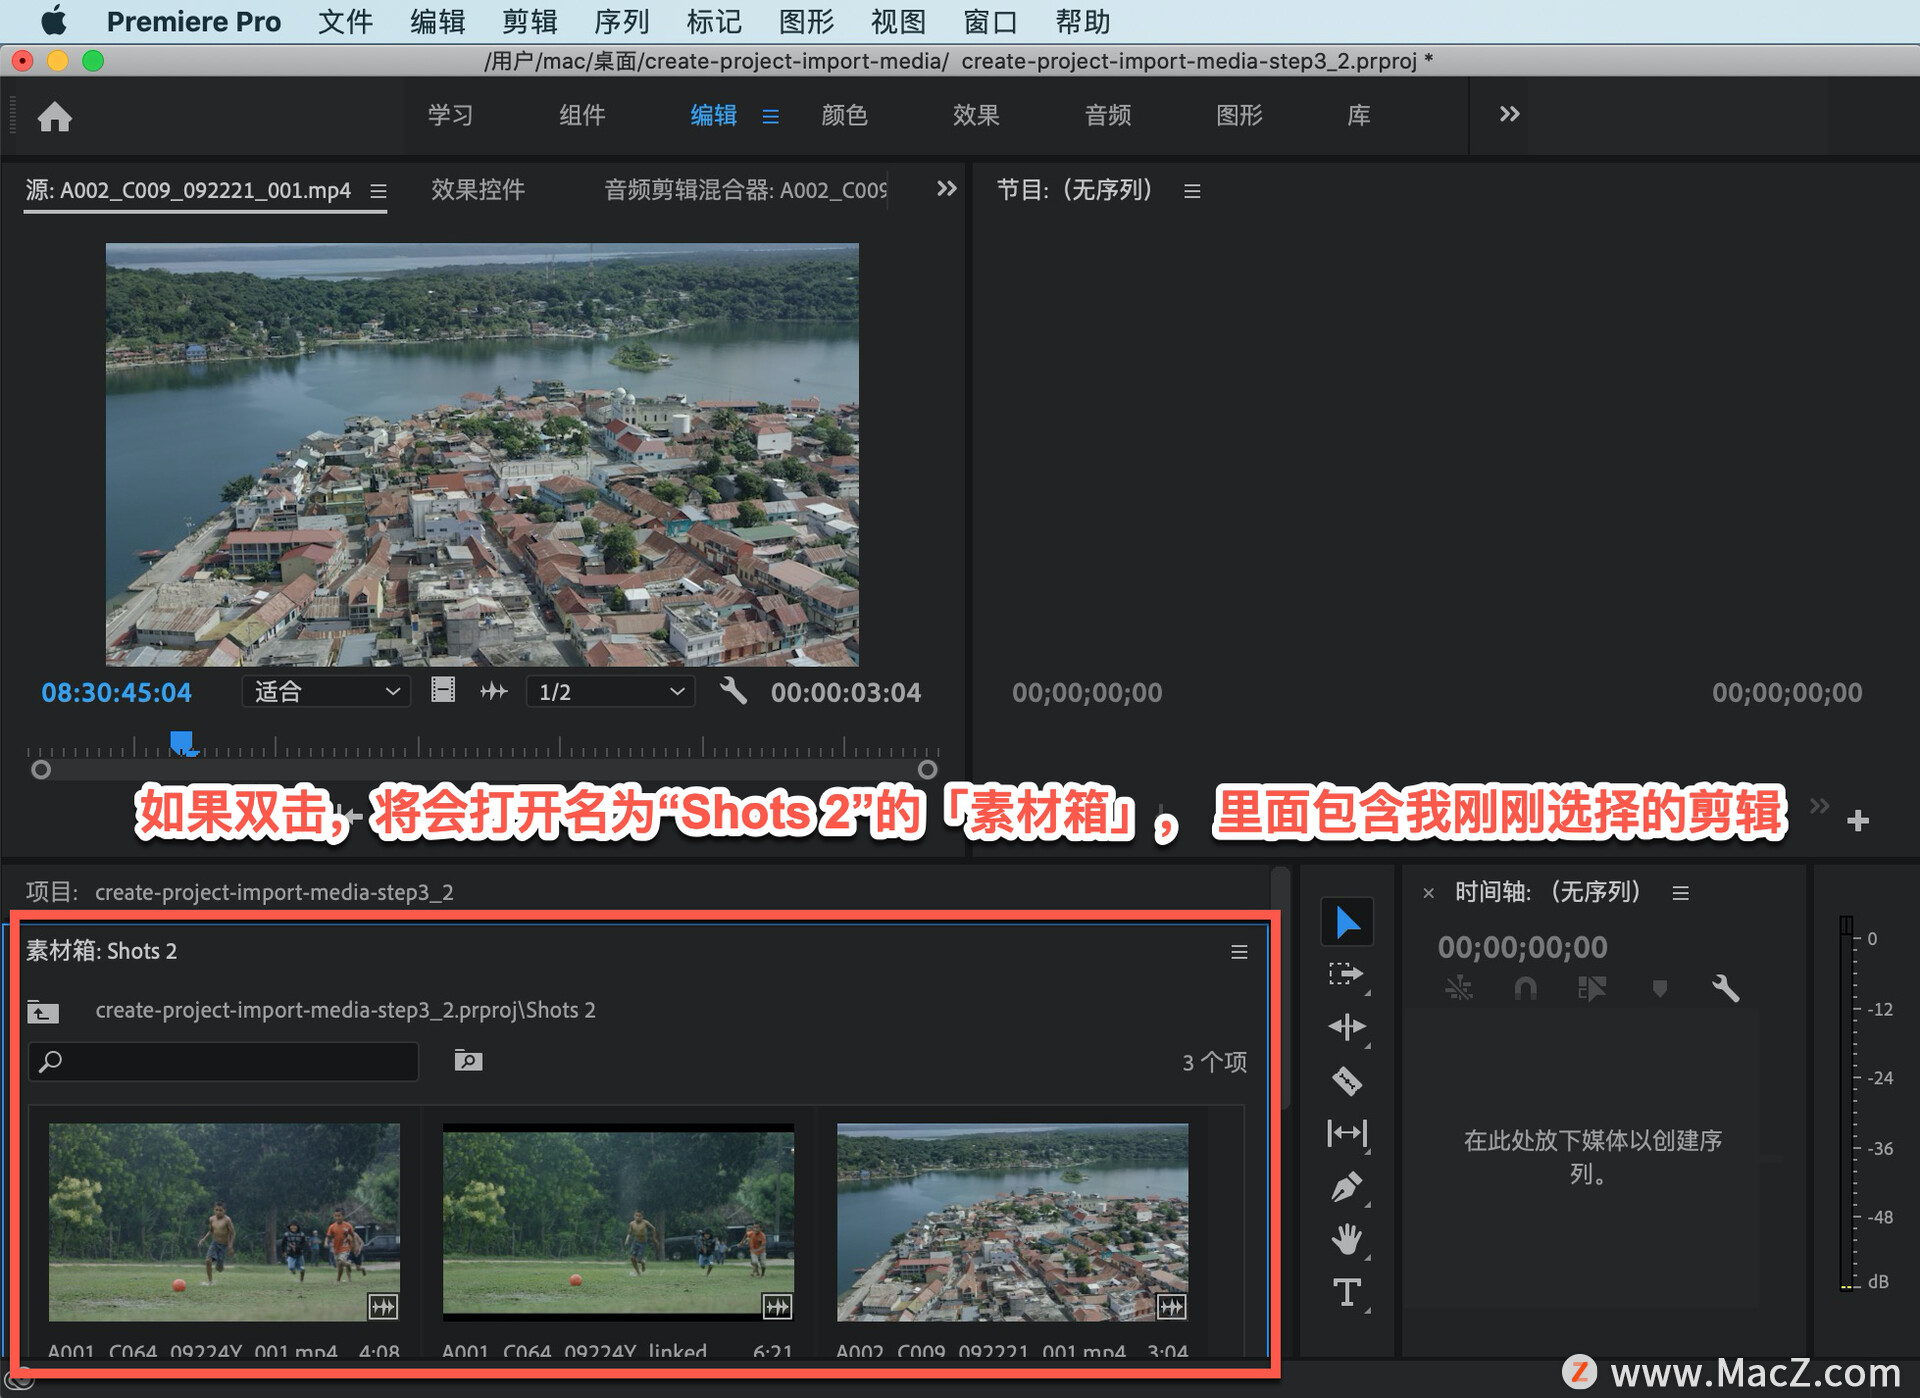
Task: Open timeline wrench display settings
Action: click(1725, 989)
